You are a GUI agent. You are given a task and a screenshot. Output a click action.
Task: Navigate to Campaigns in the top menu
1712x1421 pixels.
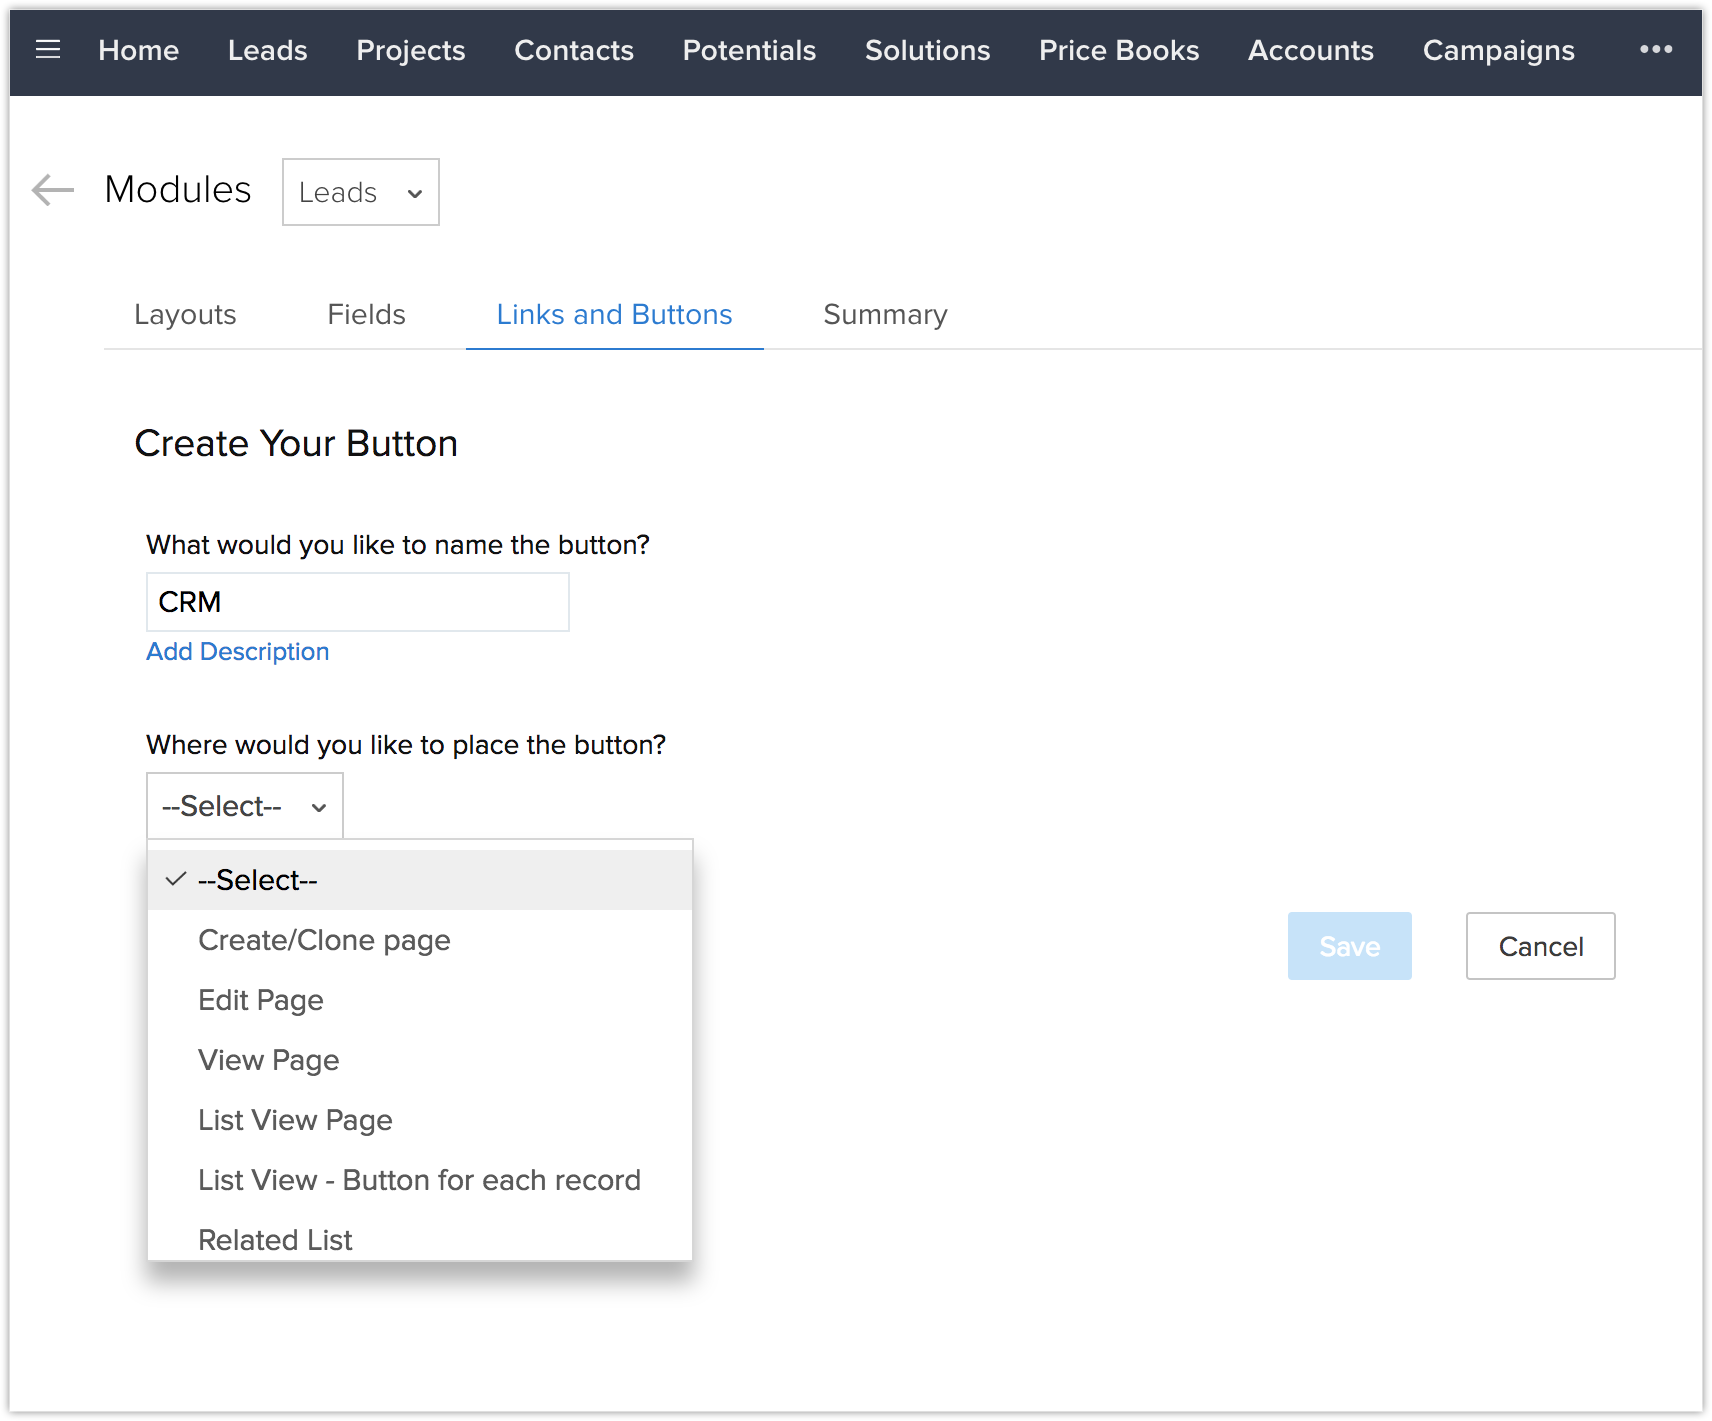tap(1498, 50)
